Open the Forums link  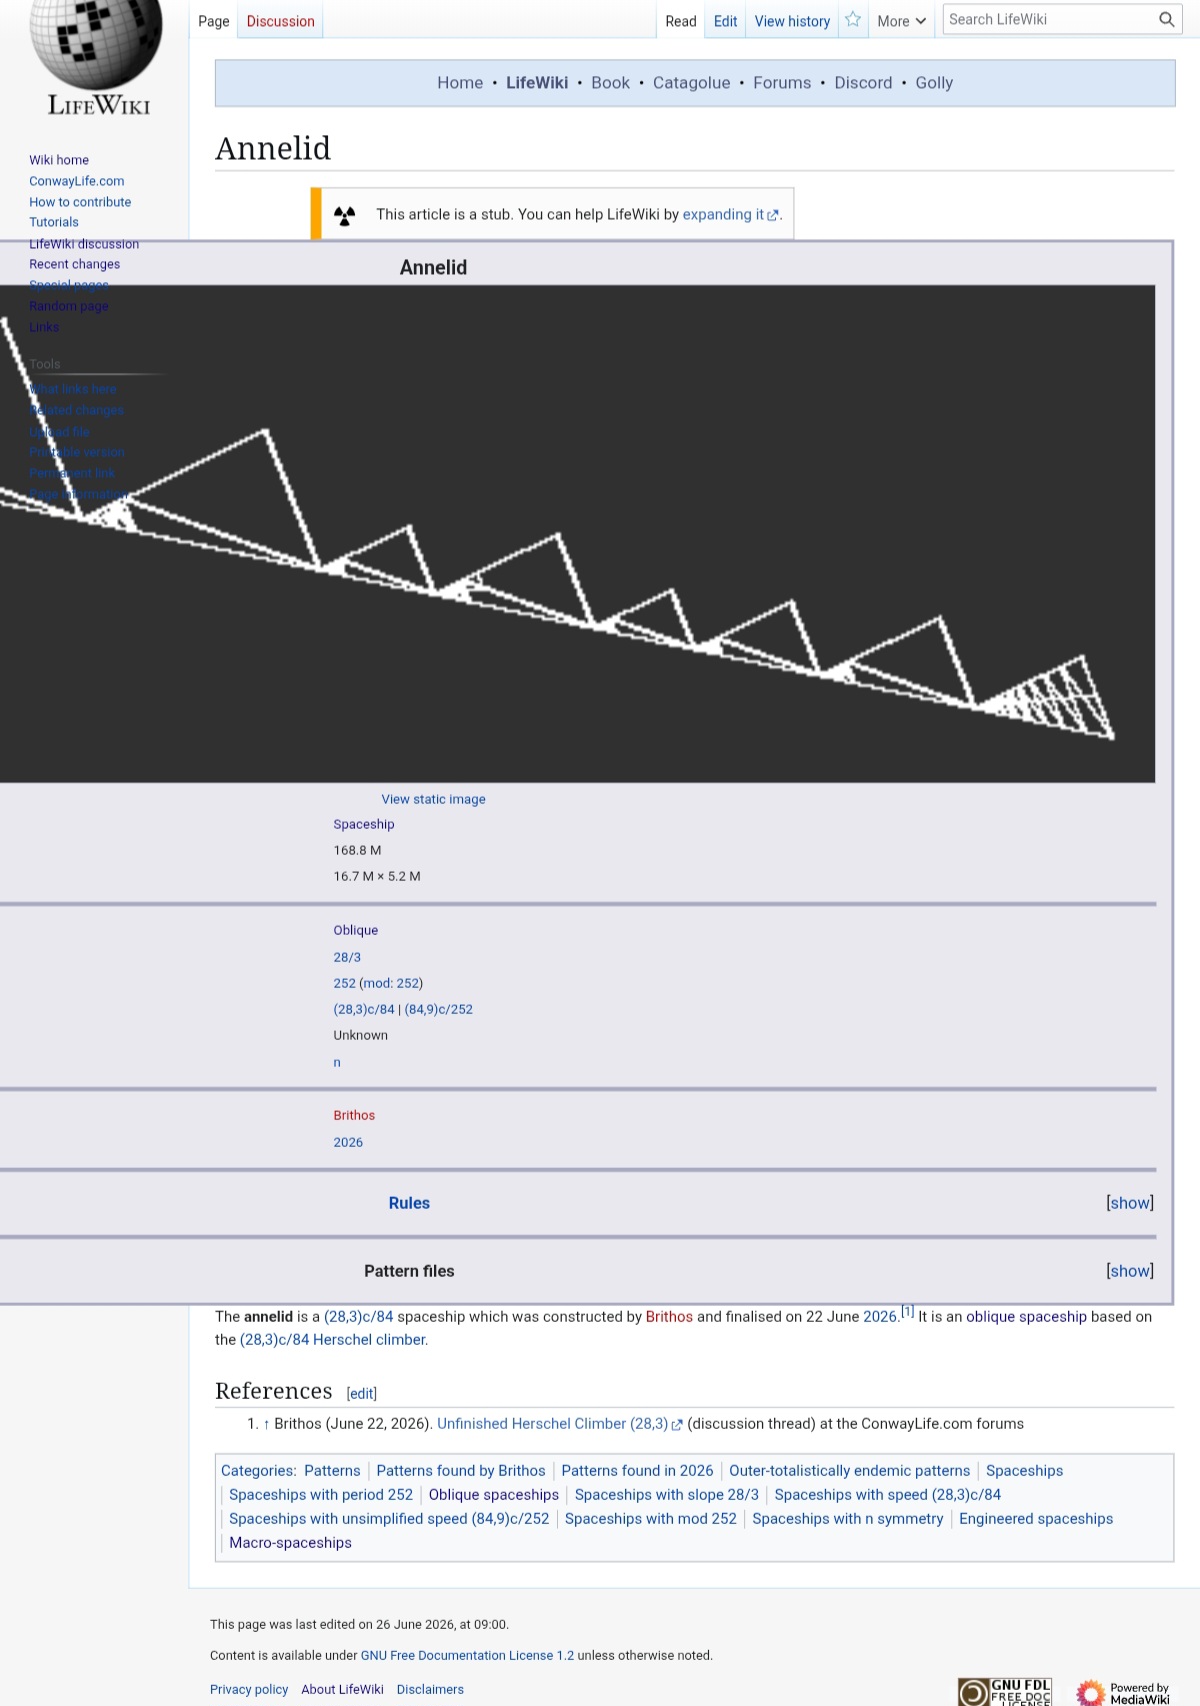point(782,83)
